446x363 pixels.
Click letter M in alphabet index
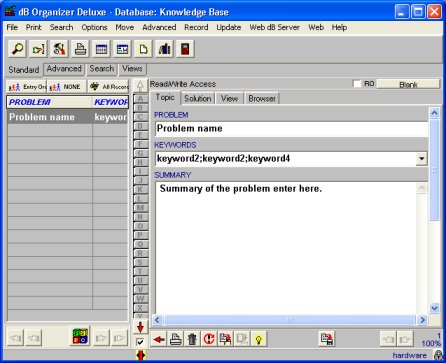pos(140,208)
